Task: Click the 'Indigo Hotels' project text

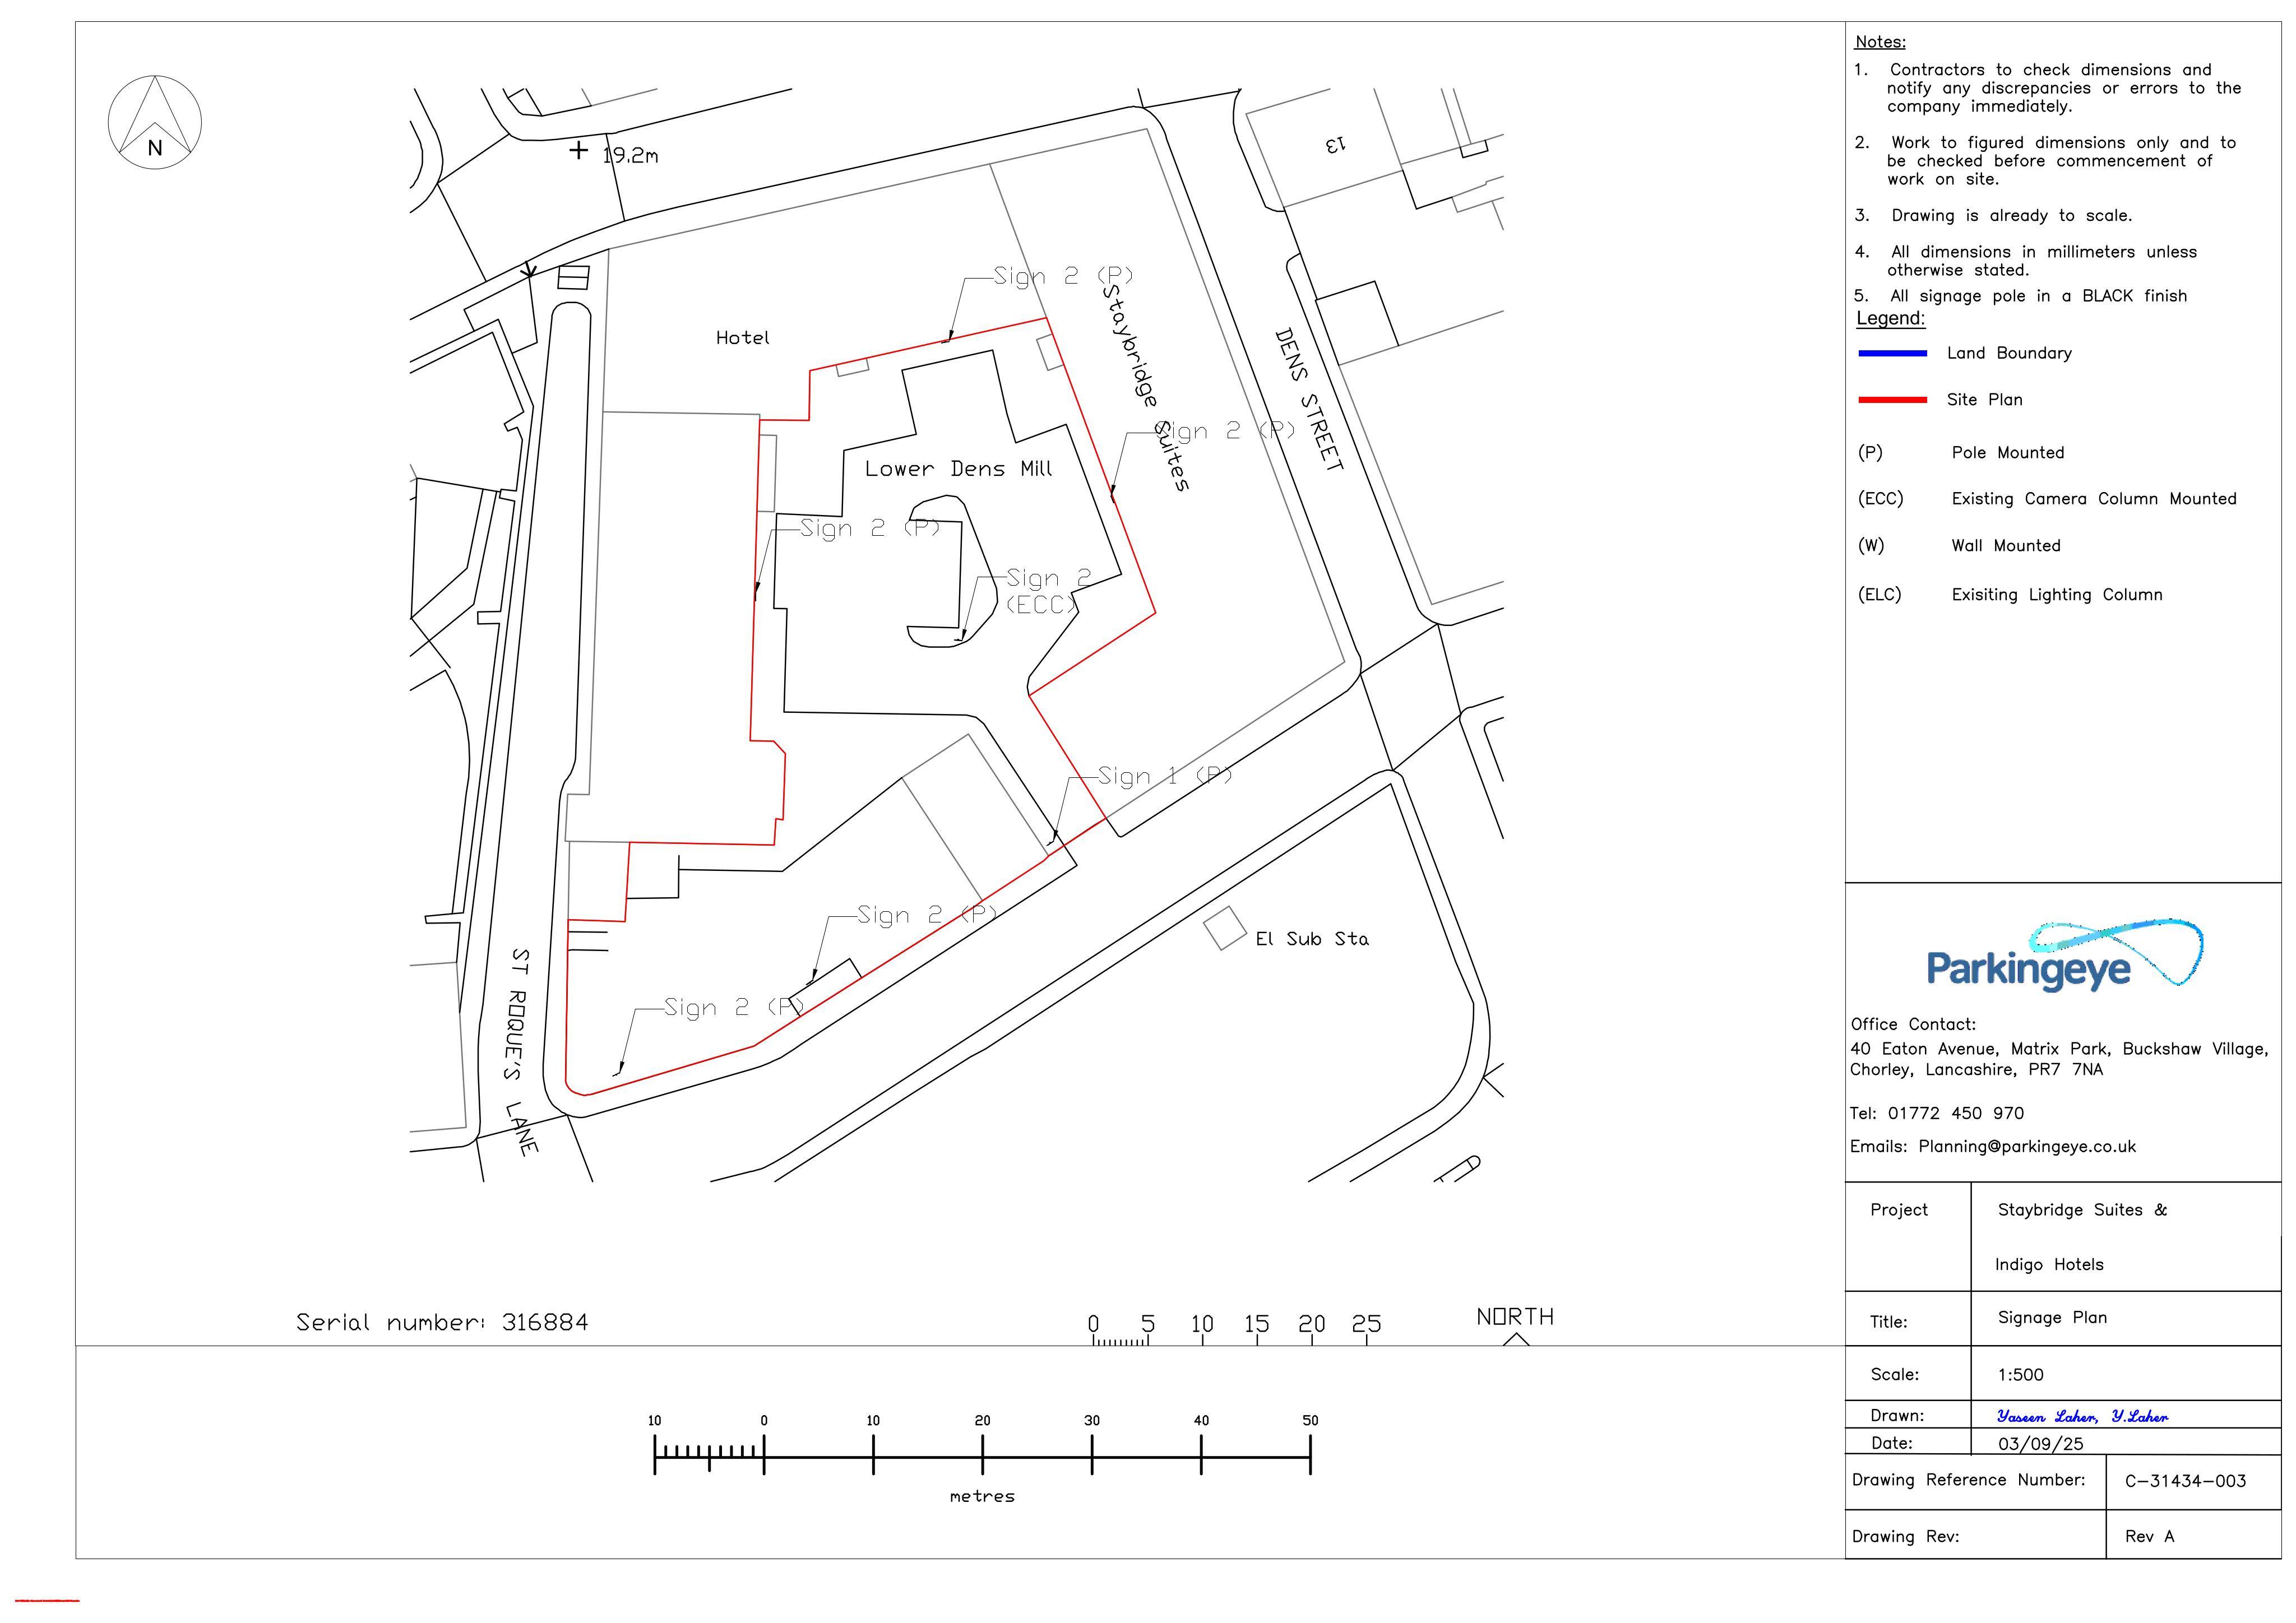Action: point(2049,1265)
